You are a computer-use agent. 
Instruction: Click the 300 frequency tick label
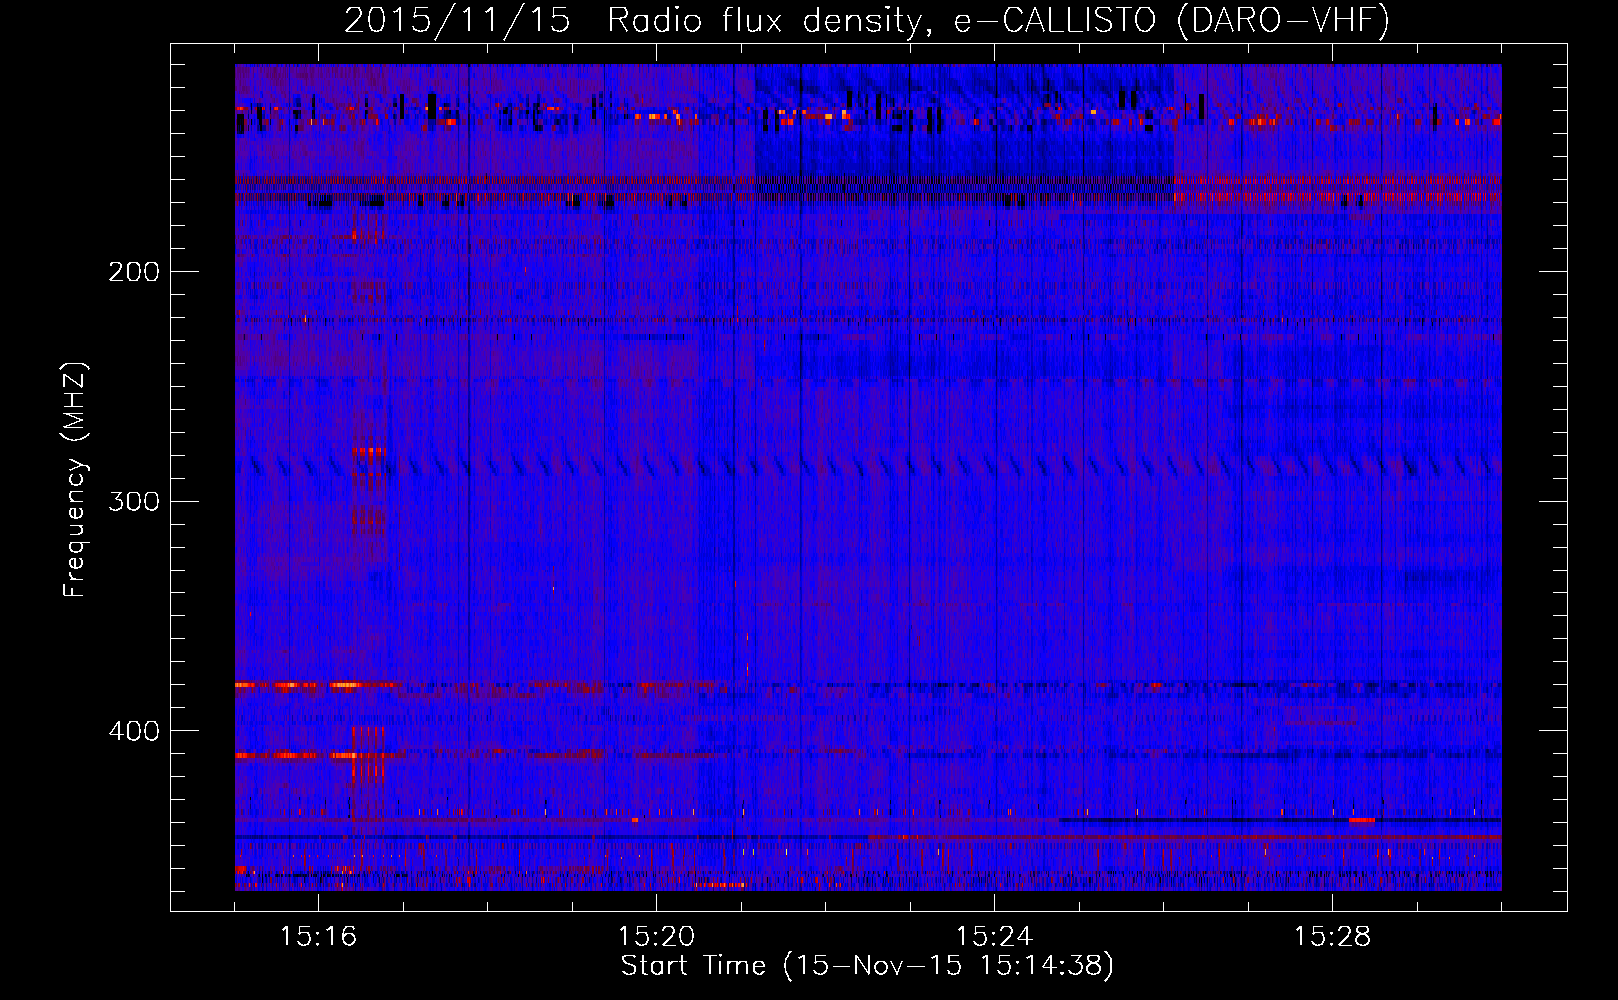pos(134,501)
